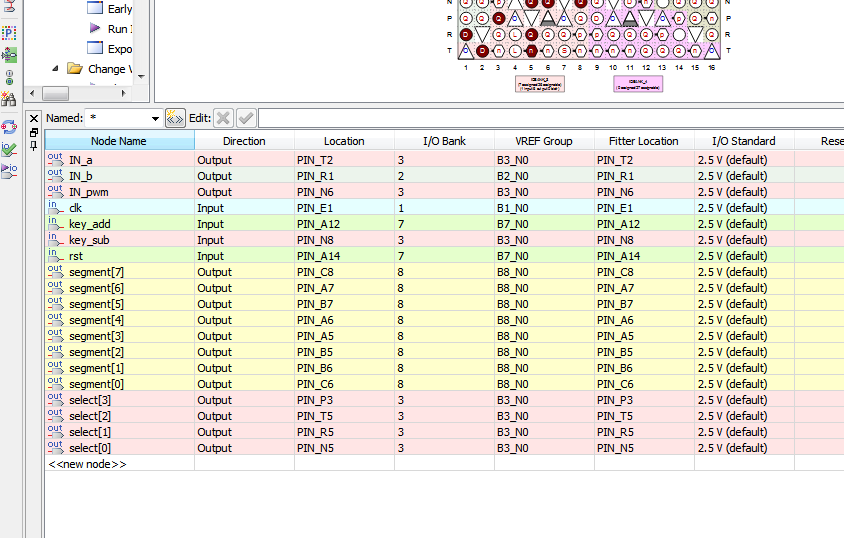Screen dimensions: 844x538
Task: Click the dotted-square P icon in left toolbar
Action: click(9, 33)
